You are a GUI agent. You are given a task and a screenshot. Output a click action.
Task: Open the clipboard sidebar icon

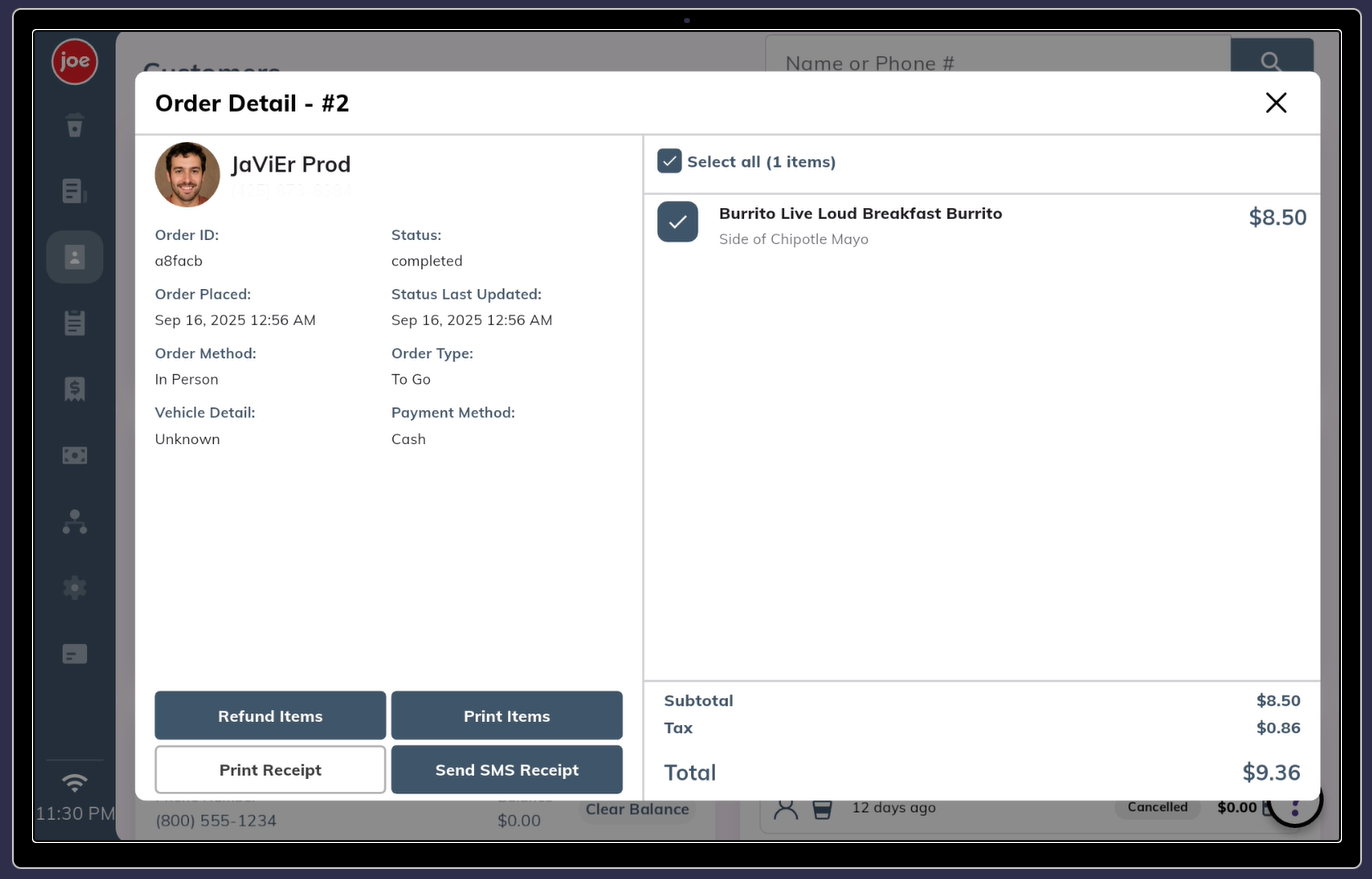tap(75, 323)
